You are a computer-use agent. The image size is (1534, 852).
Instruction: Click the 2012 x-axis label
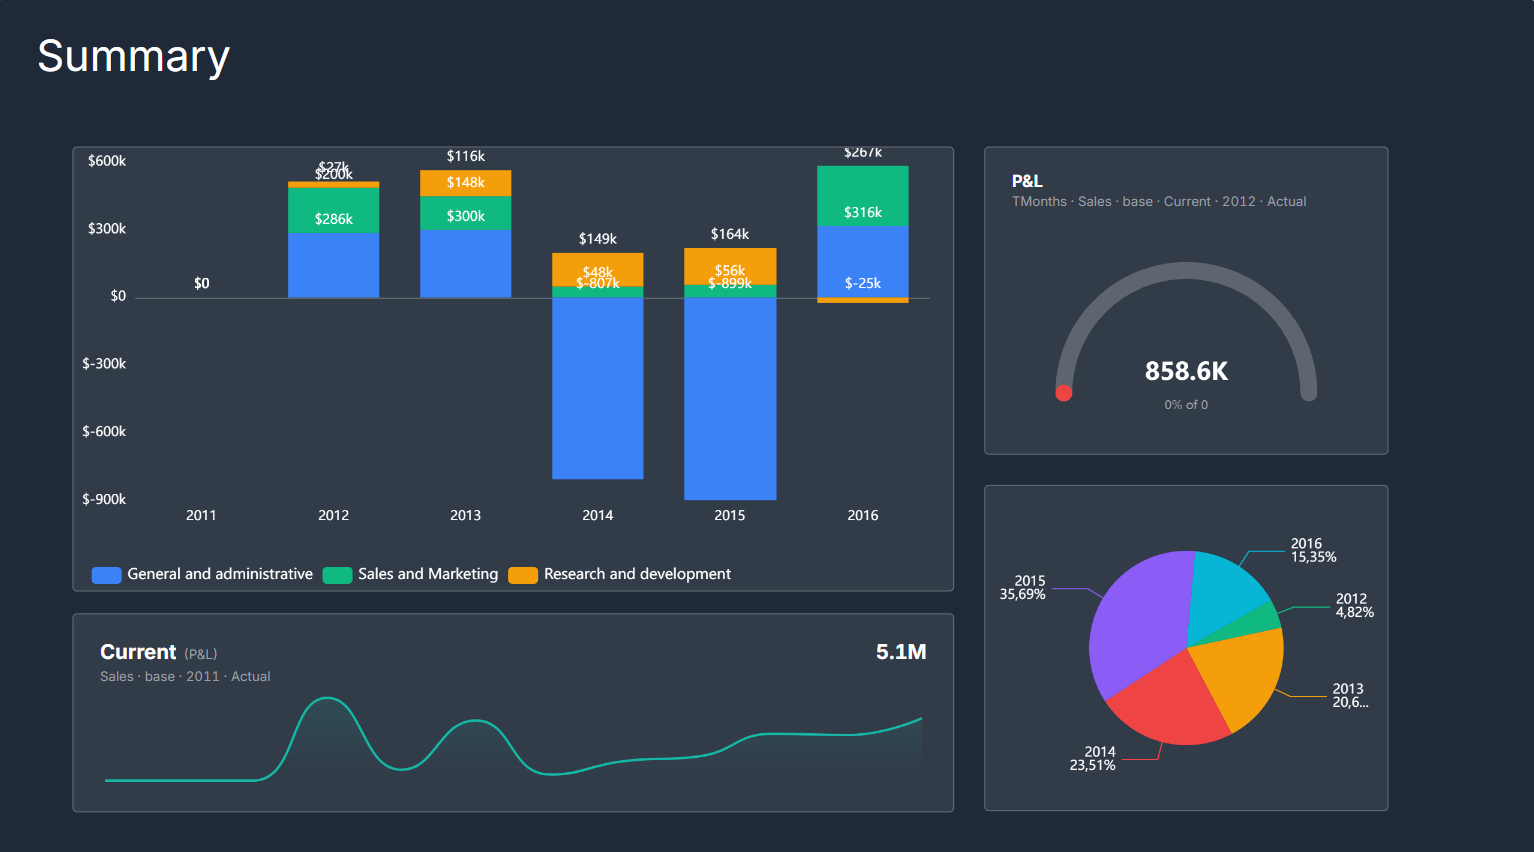pos(334,515)
